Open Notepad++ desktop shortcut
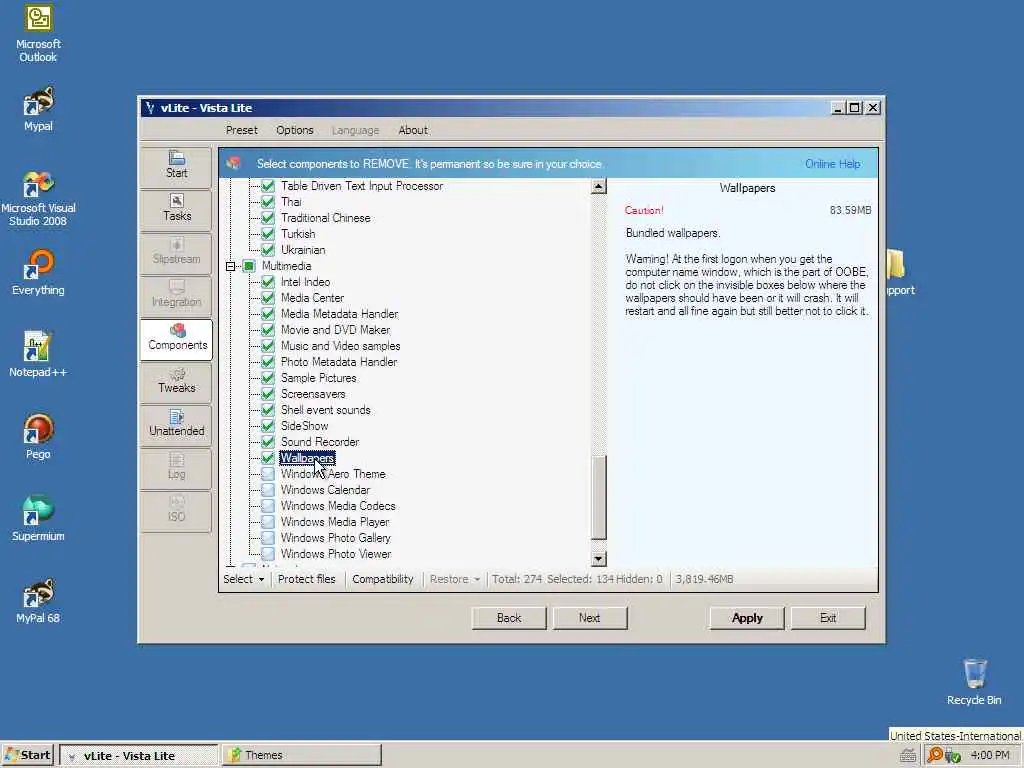 click(38, 355)
